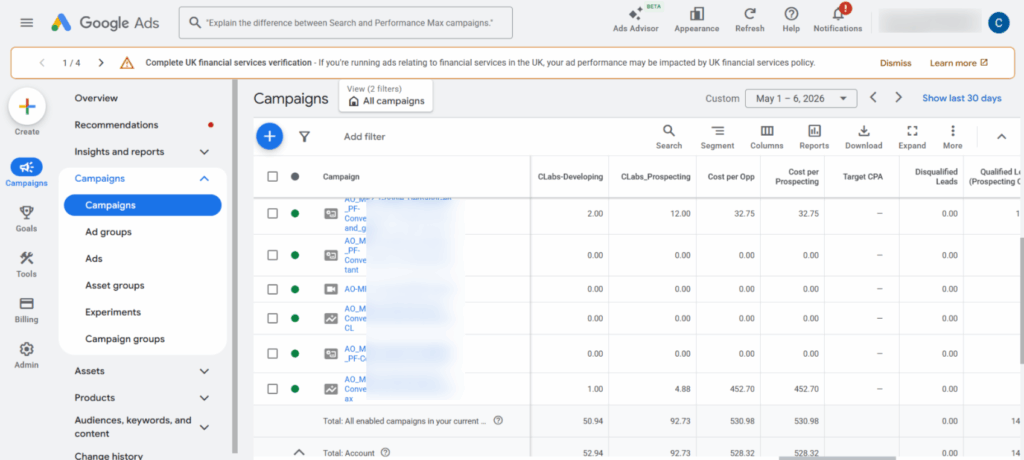Click the Create plus button

click(x=27, y=106)
